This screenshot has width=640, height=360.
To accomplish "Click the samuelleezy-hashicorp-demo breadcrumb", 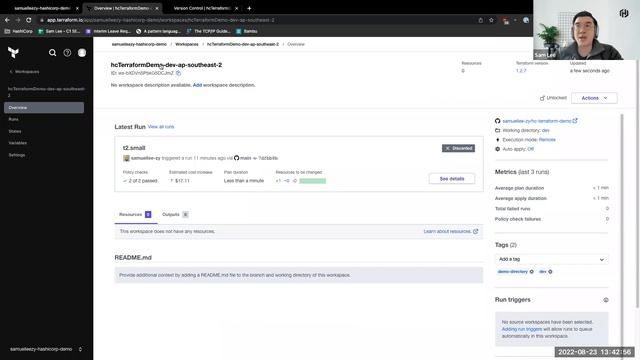I will coord(139,44).
